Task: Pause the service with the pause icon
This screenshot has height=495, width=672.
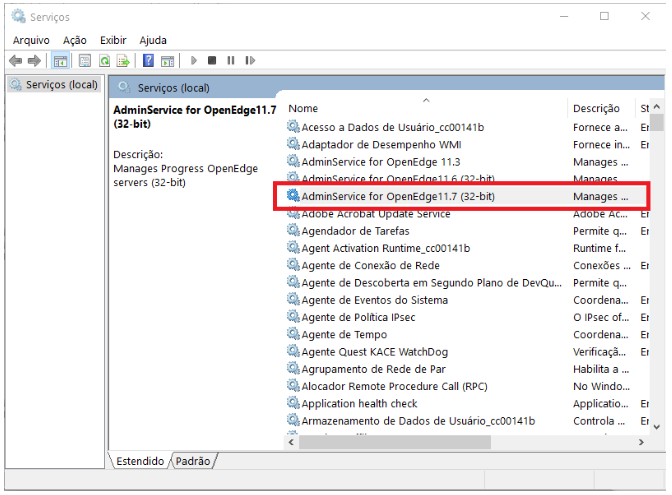Action: pyautogui.click(x=231, y=60)
